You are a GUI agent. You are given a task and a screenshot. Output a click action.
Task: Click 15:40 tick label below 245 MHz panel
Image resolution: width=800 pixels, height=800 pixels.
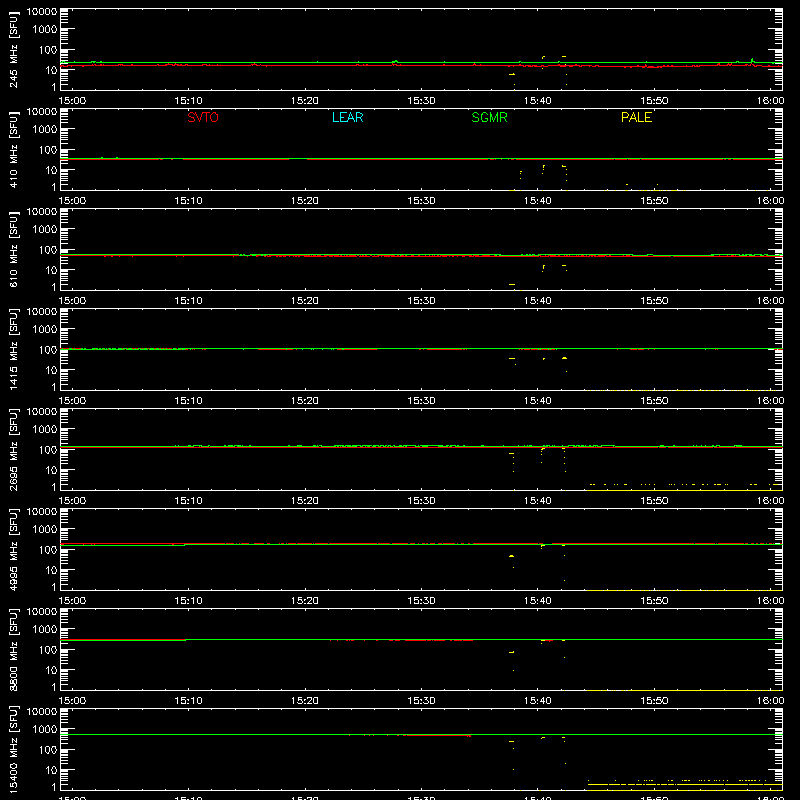coord(538,101)
